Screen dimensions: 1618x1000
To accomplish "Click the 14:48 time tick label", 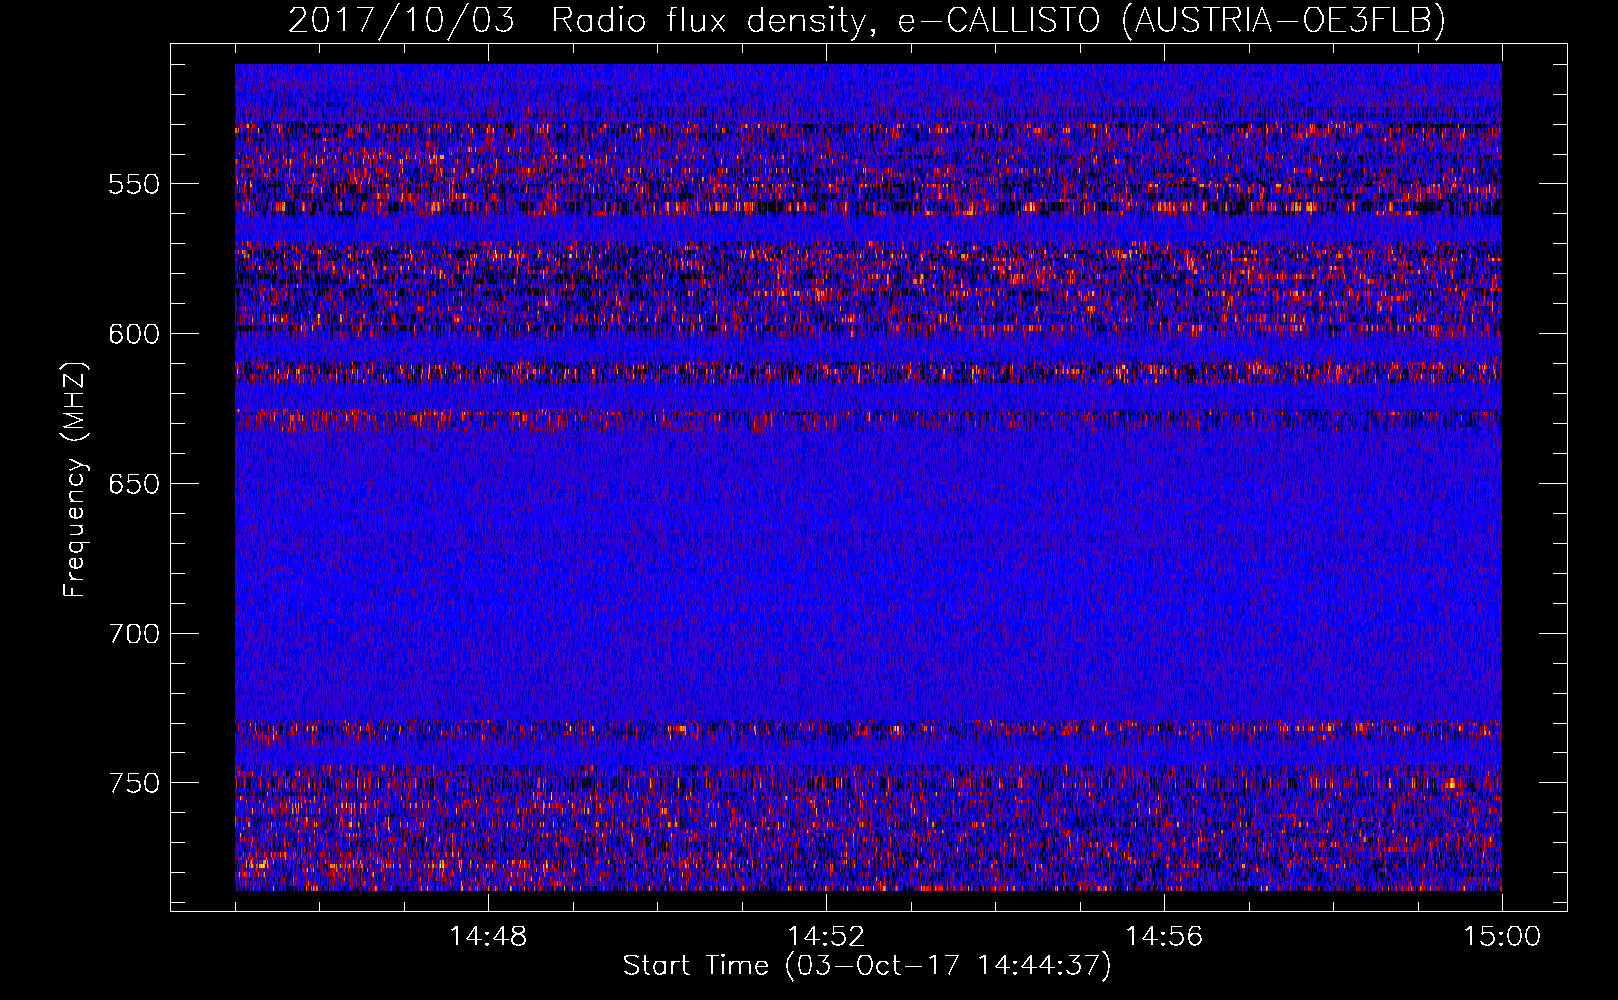I will coord(488,937).
